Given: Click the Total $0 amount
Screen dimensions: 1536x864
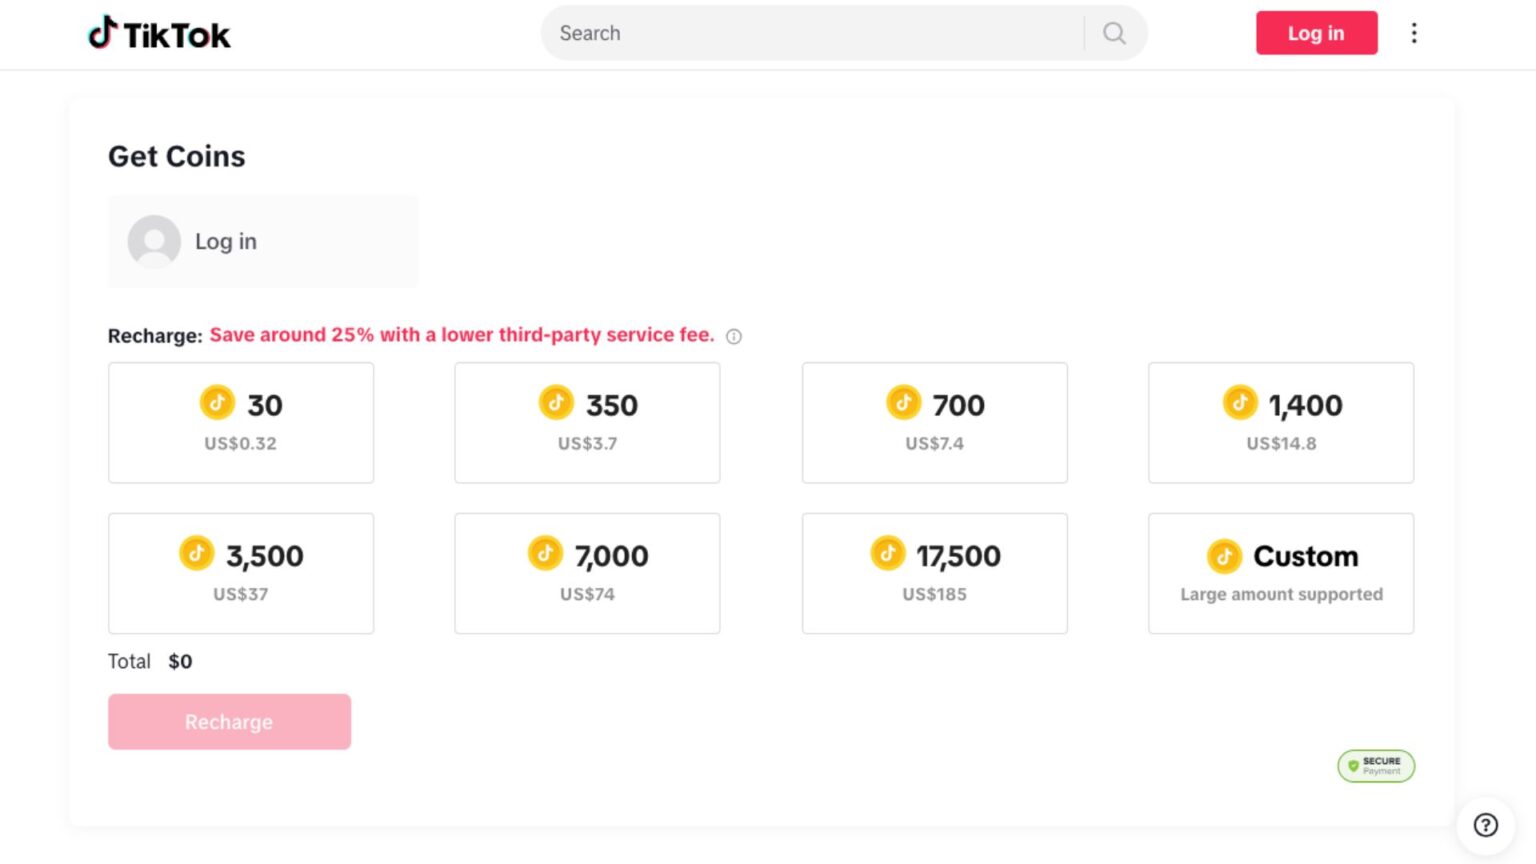Looking at the screenshot, I should pyautogui.click(x=180, y=661).
